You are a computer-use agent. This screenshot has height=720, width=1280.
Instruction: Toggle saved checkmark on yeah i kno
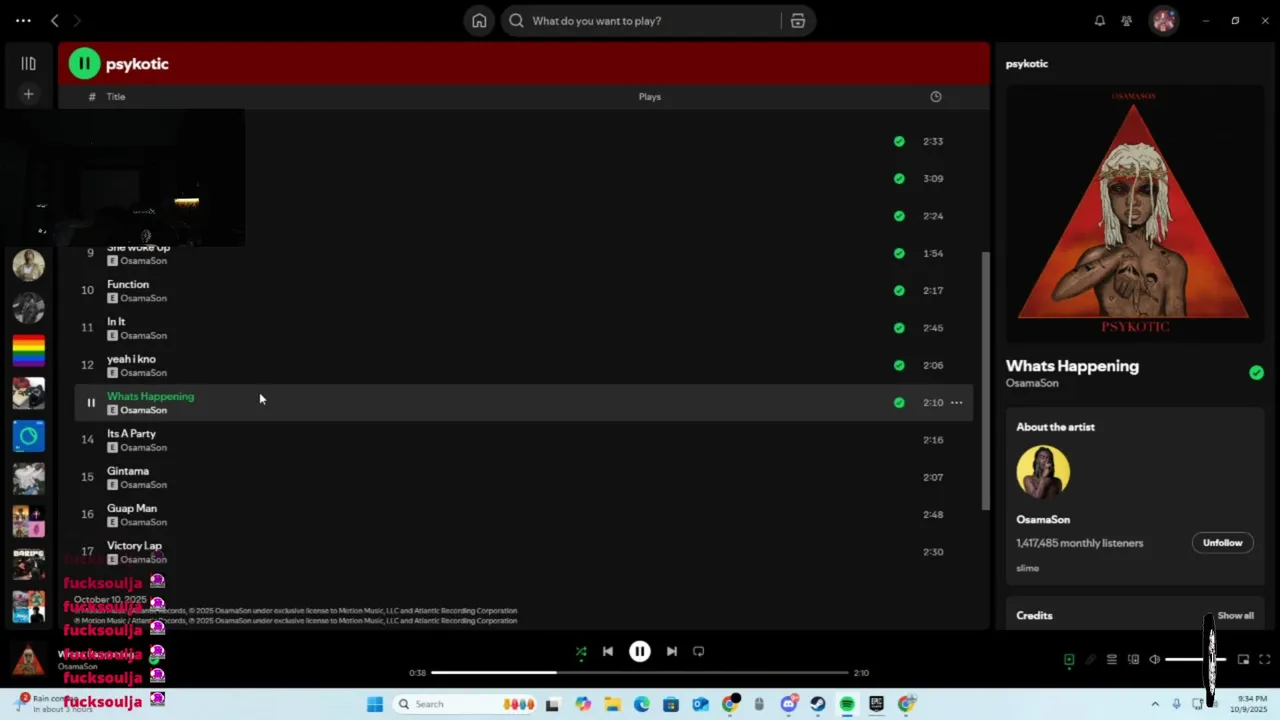[899, 365]
